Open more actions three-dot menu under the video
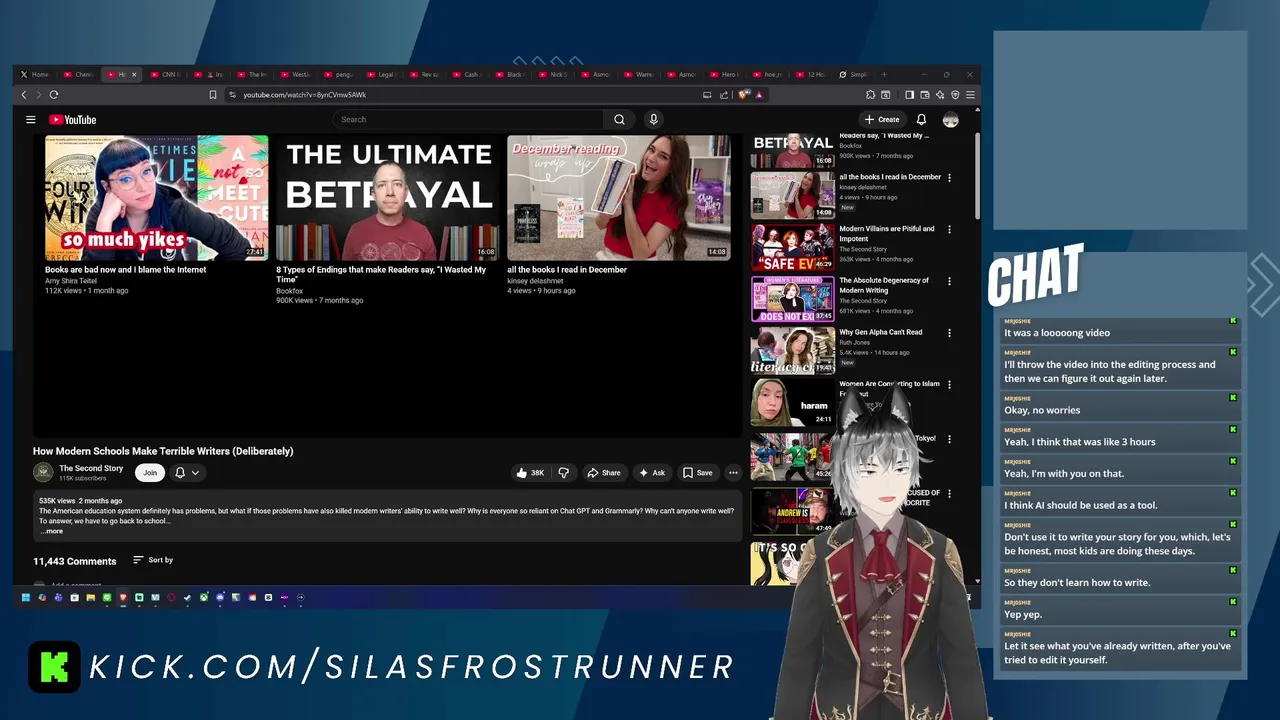The height and width of the screenshot is (720, 1280). [733, 473]
